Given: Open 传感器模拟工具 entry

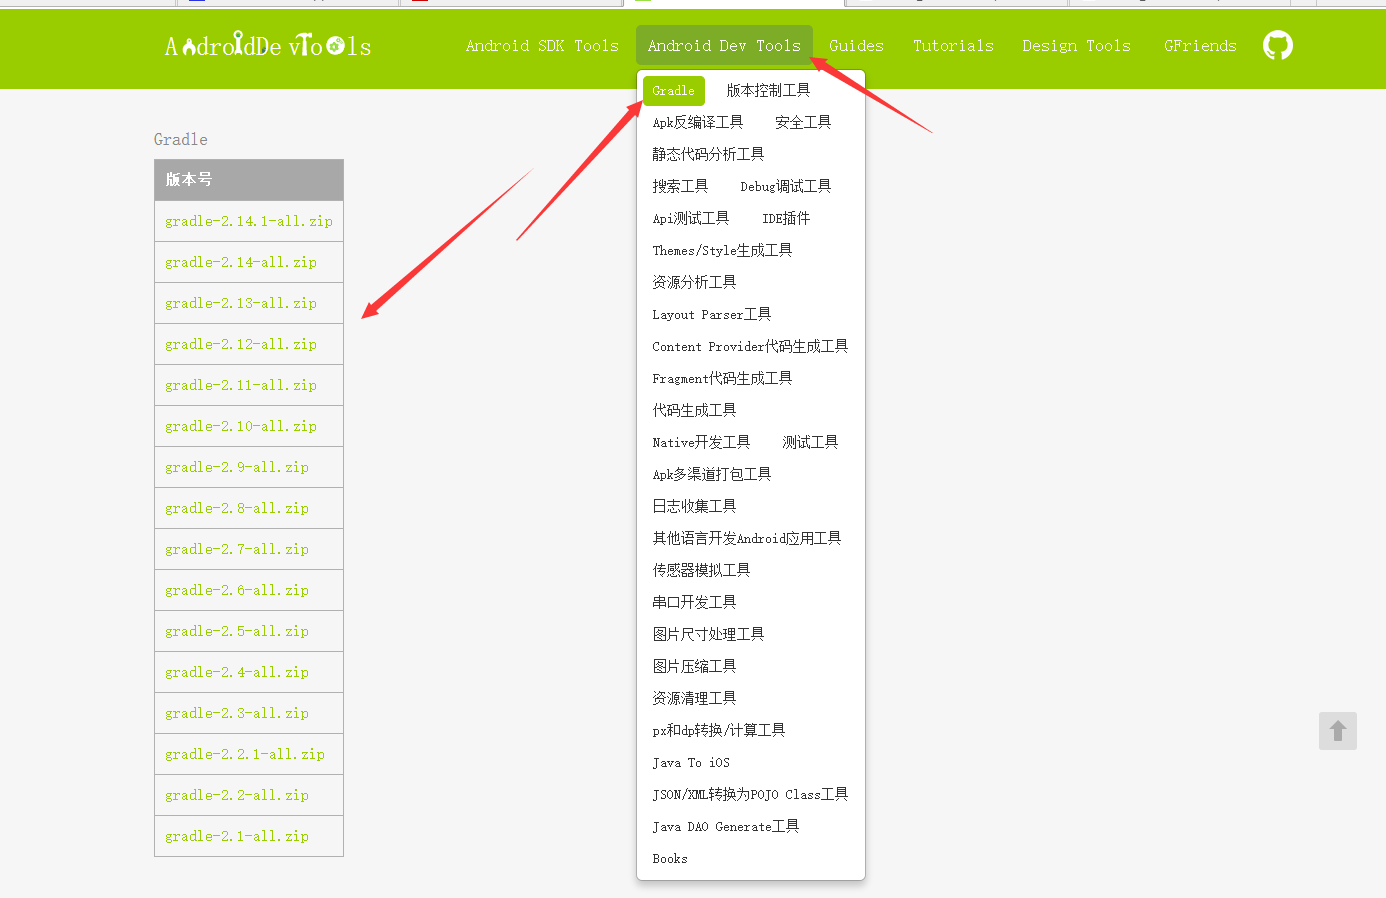Looking at the screenshot, I should coord(701,571).
